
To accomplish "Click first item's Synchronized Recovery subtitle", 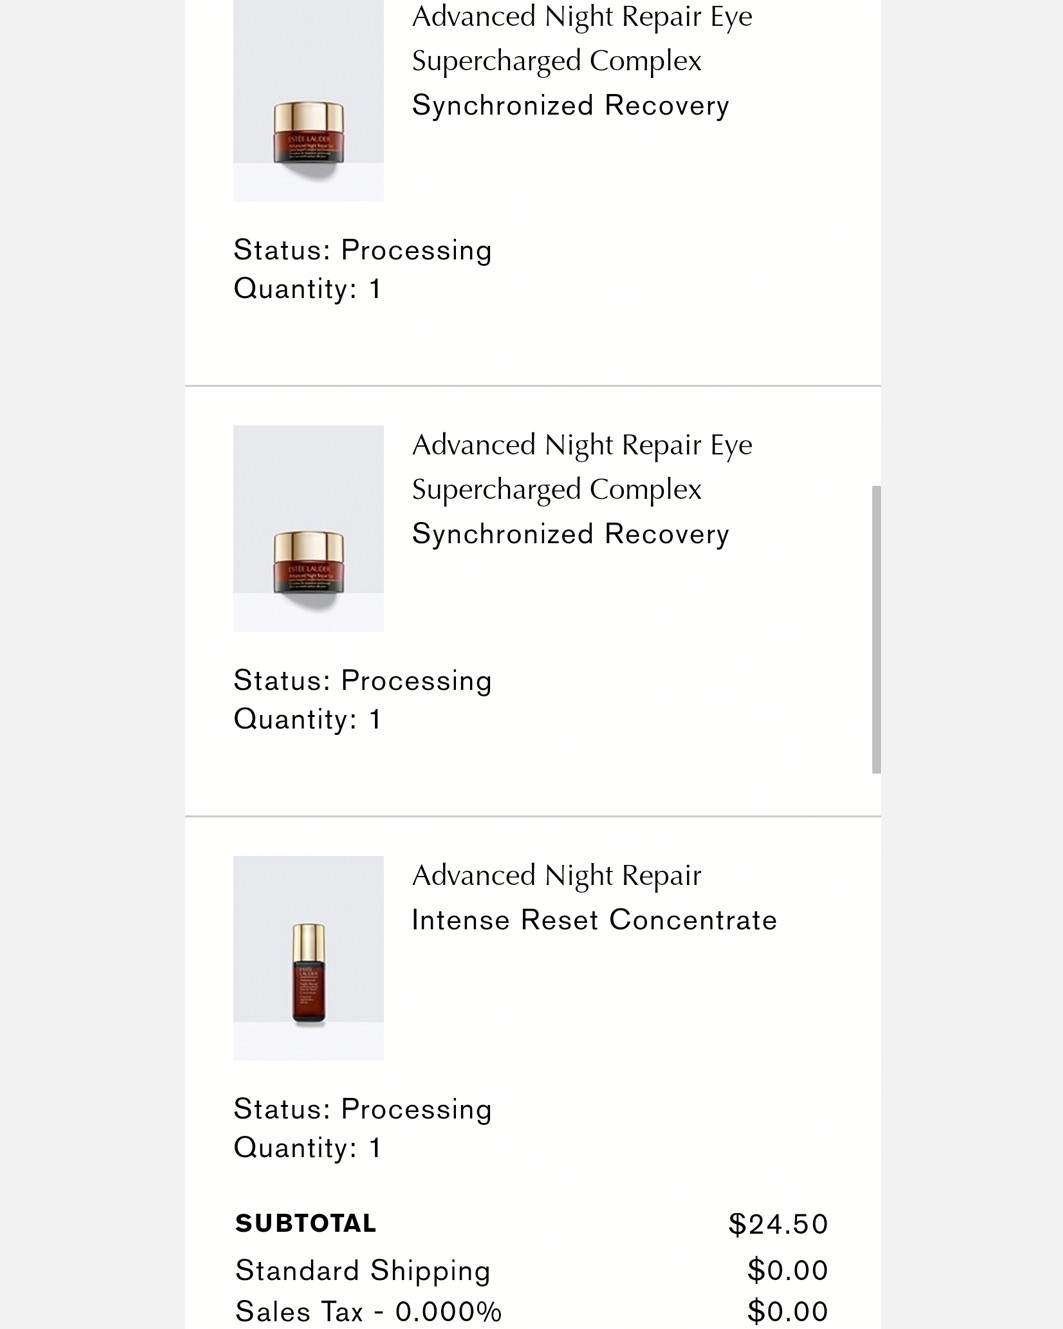I will click(x=570, y=105).
